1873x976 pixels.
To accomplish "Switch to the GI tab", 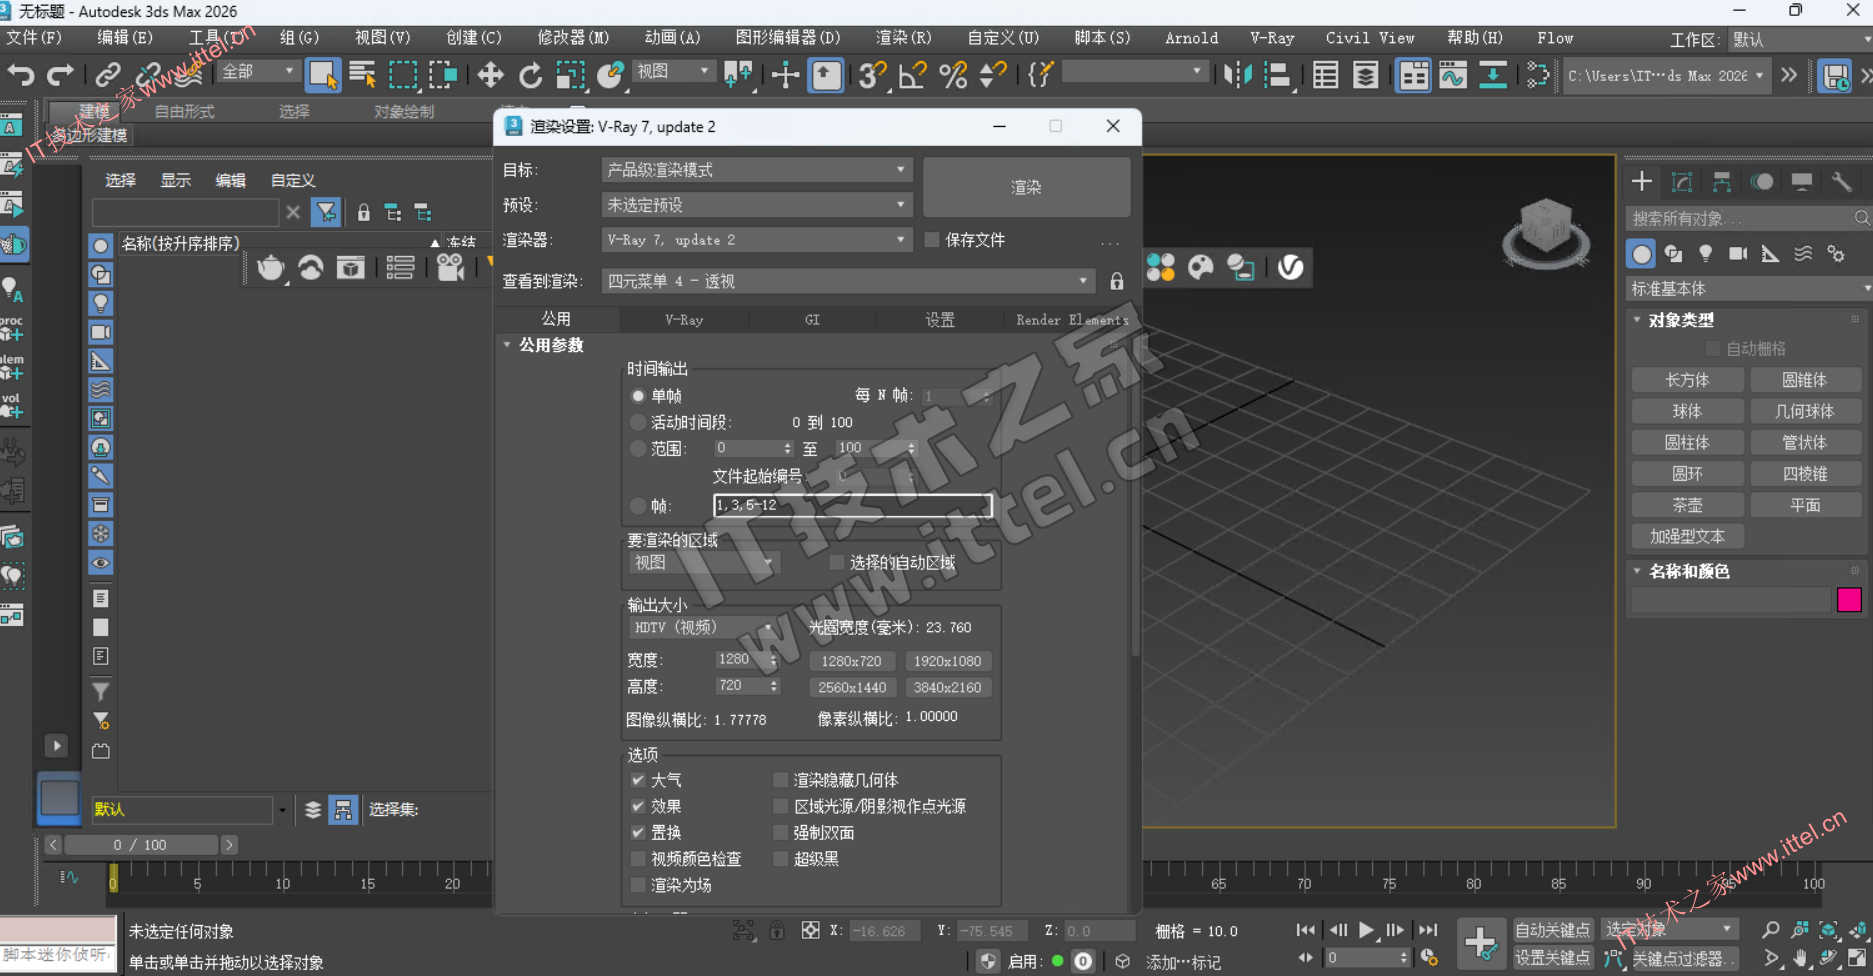I will [812, 320].
